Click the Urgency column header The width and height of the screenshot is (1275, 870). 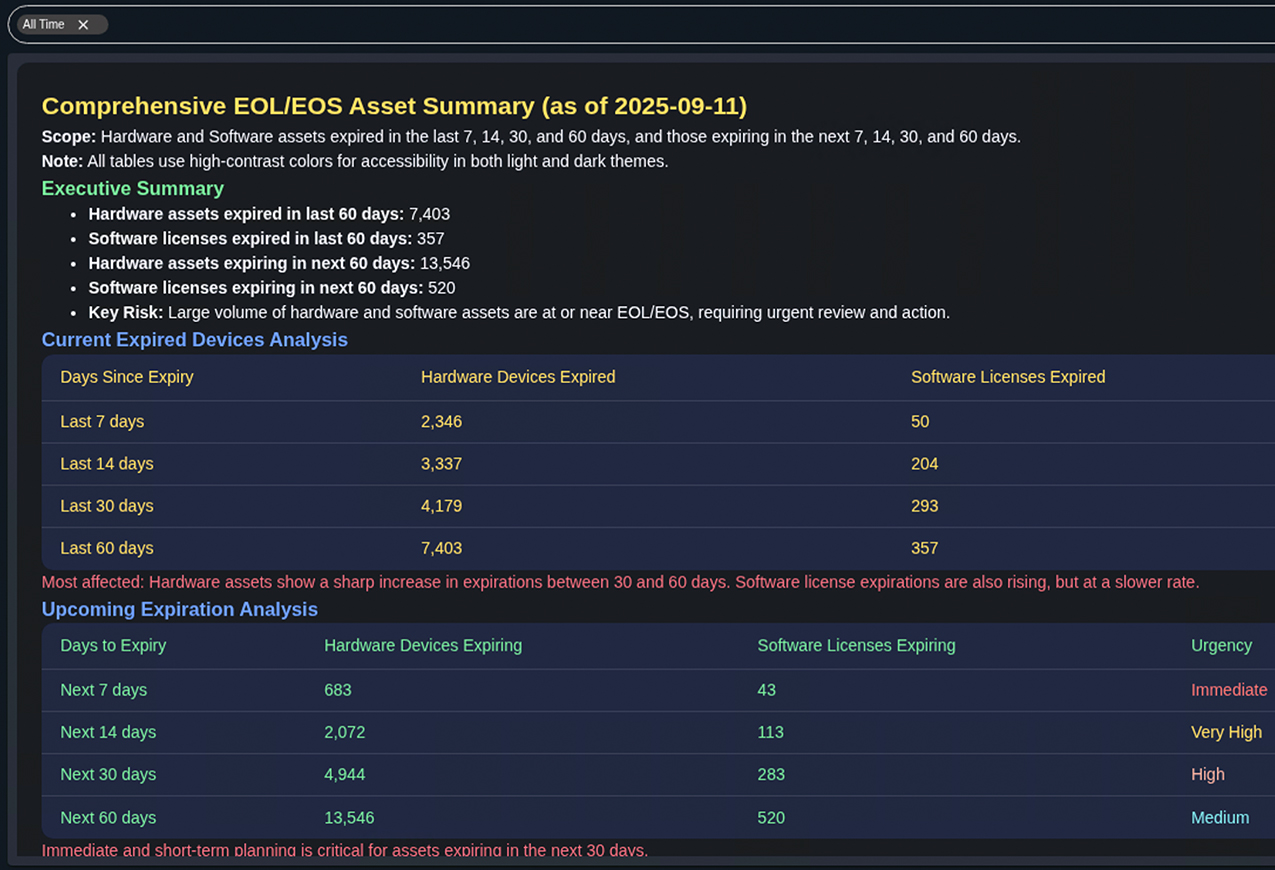point(1221,645)
